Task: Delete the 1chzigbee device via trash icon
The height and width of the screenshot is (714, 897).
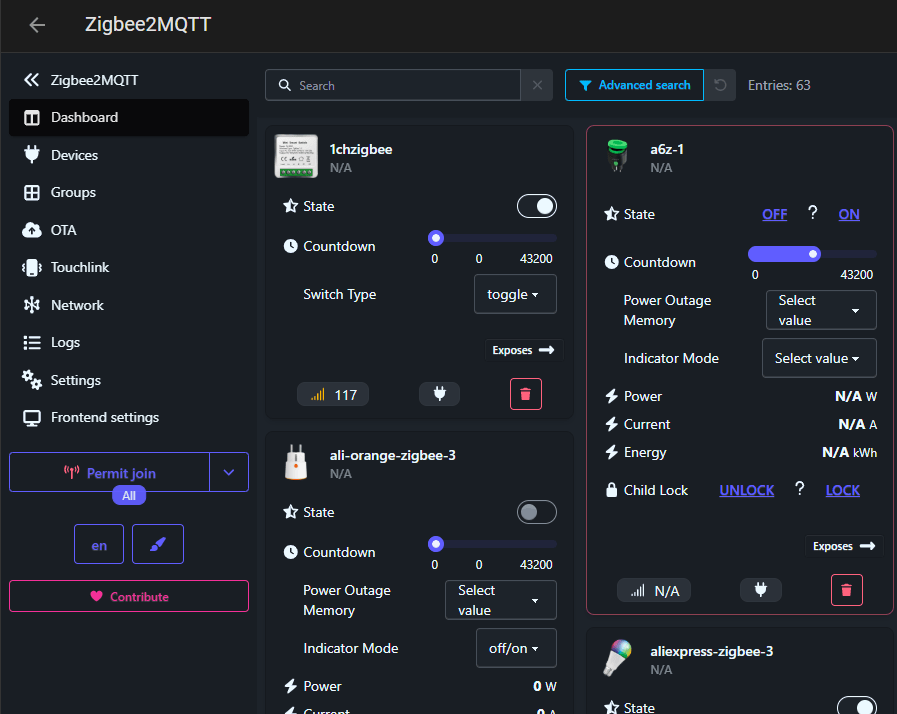Action: (x=526, y=394)
